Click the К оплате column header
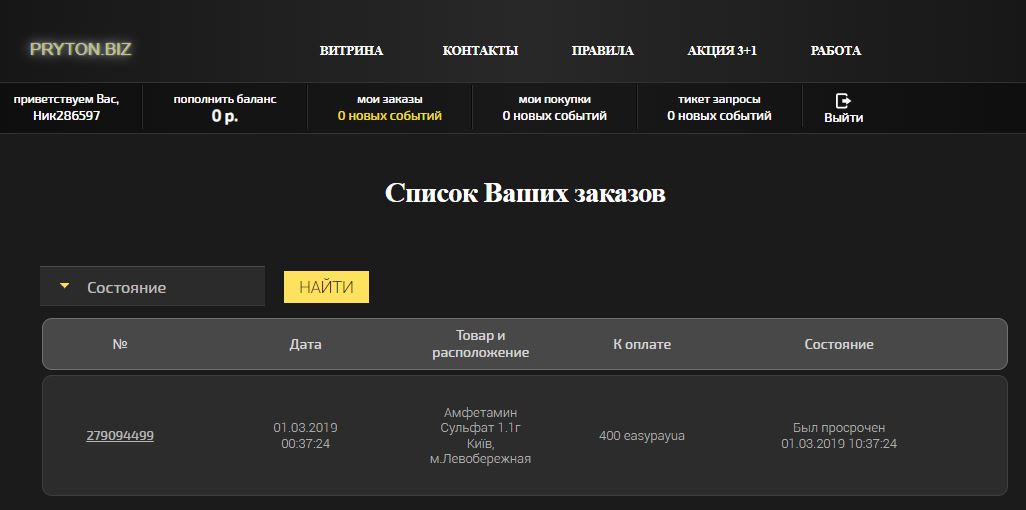The image size is (1026, 510). pos(642,344)
